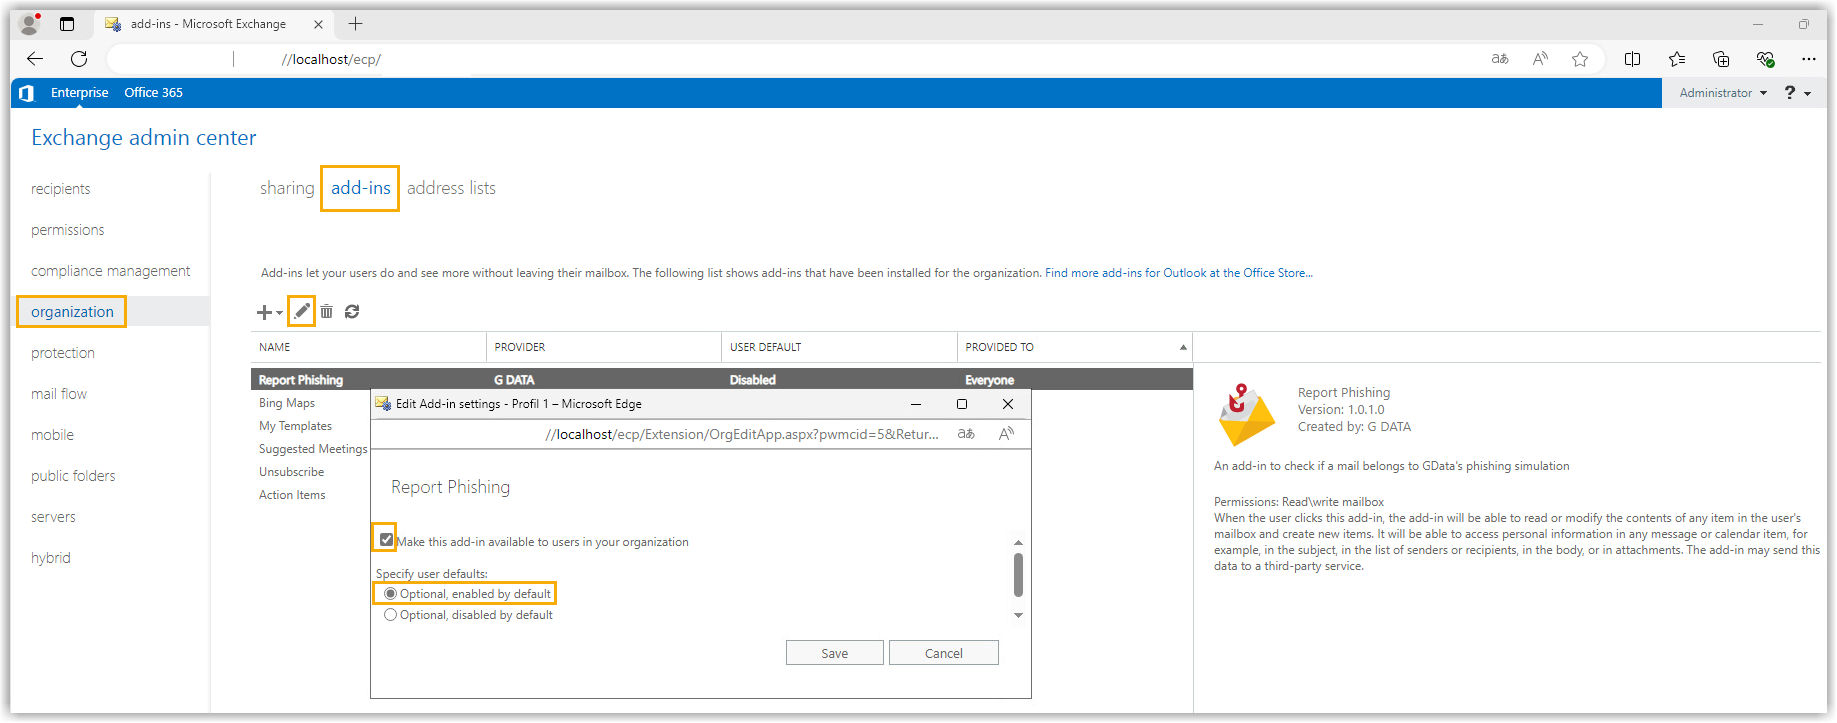
Task: Open public folders section
Action: click(x=73, y=476)
